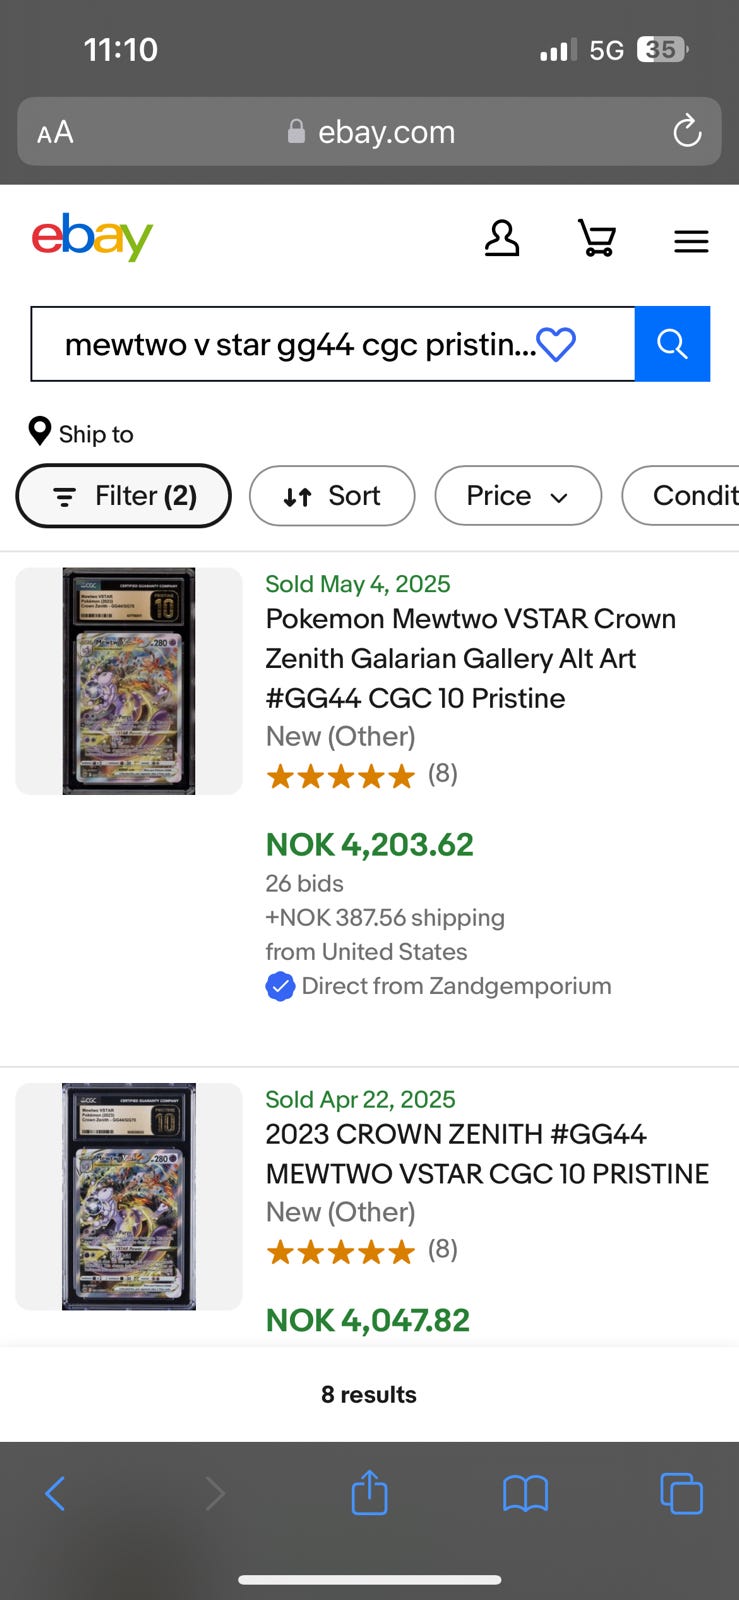Open the Sort options

tap(332, 496)
